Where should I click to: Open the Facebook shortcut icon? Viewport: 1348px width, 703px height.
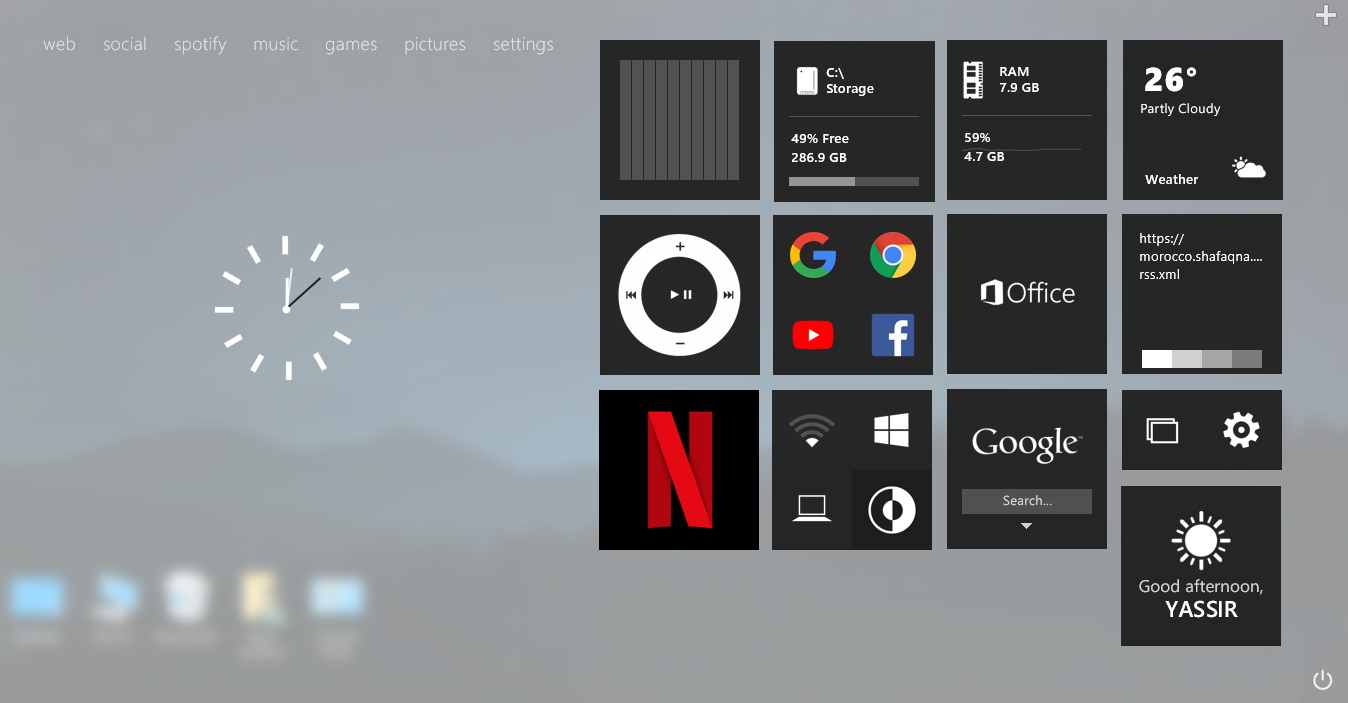[x=893, y=335]
